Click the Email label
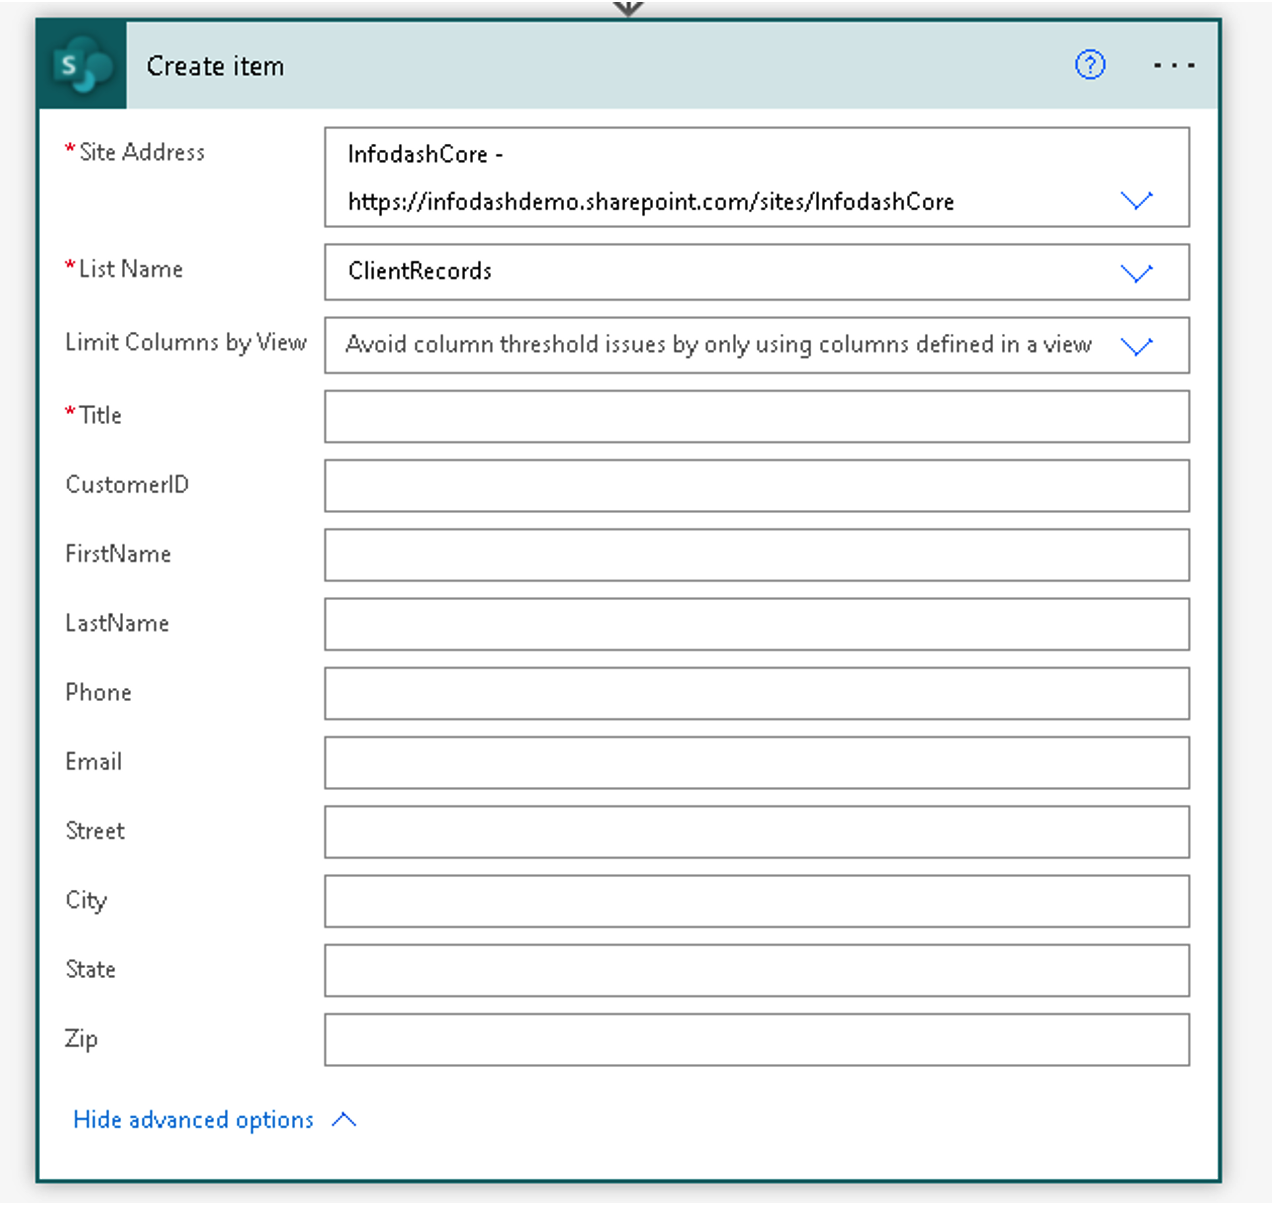 click(94, 762)
